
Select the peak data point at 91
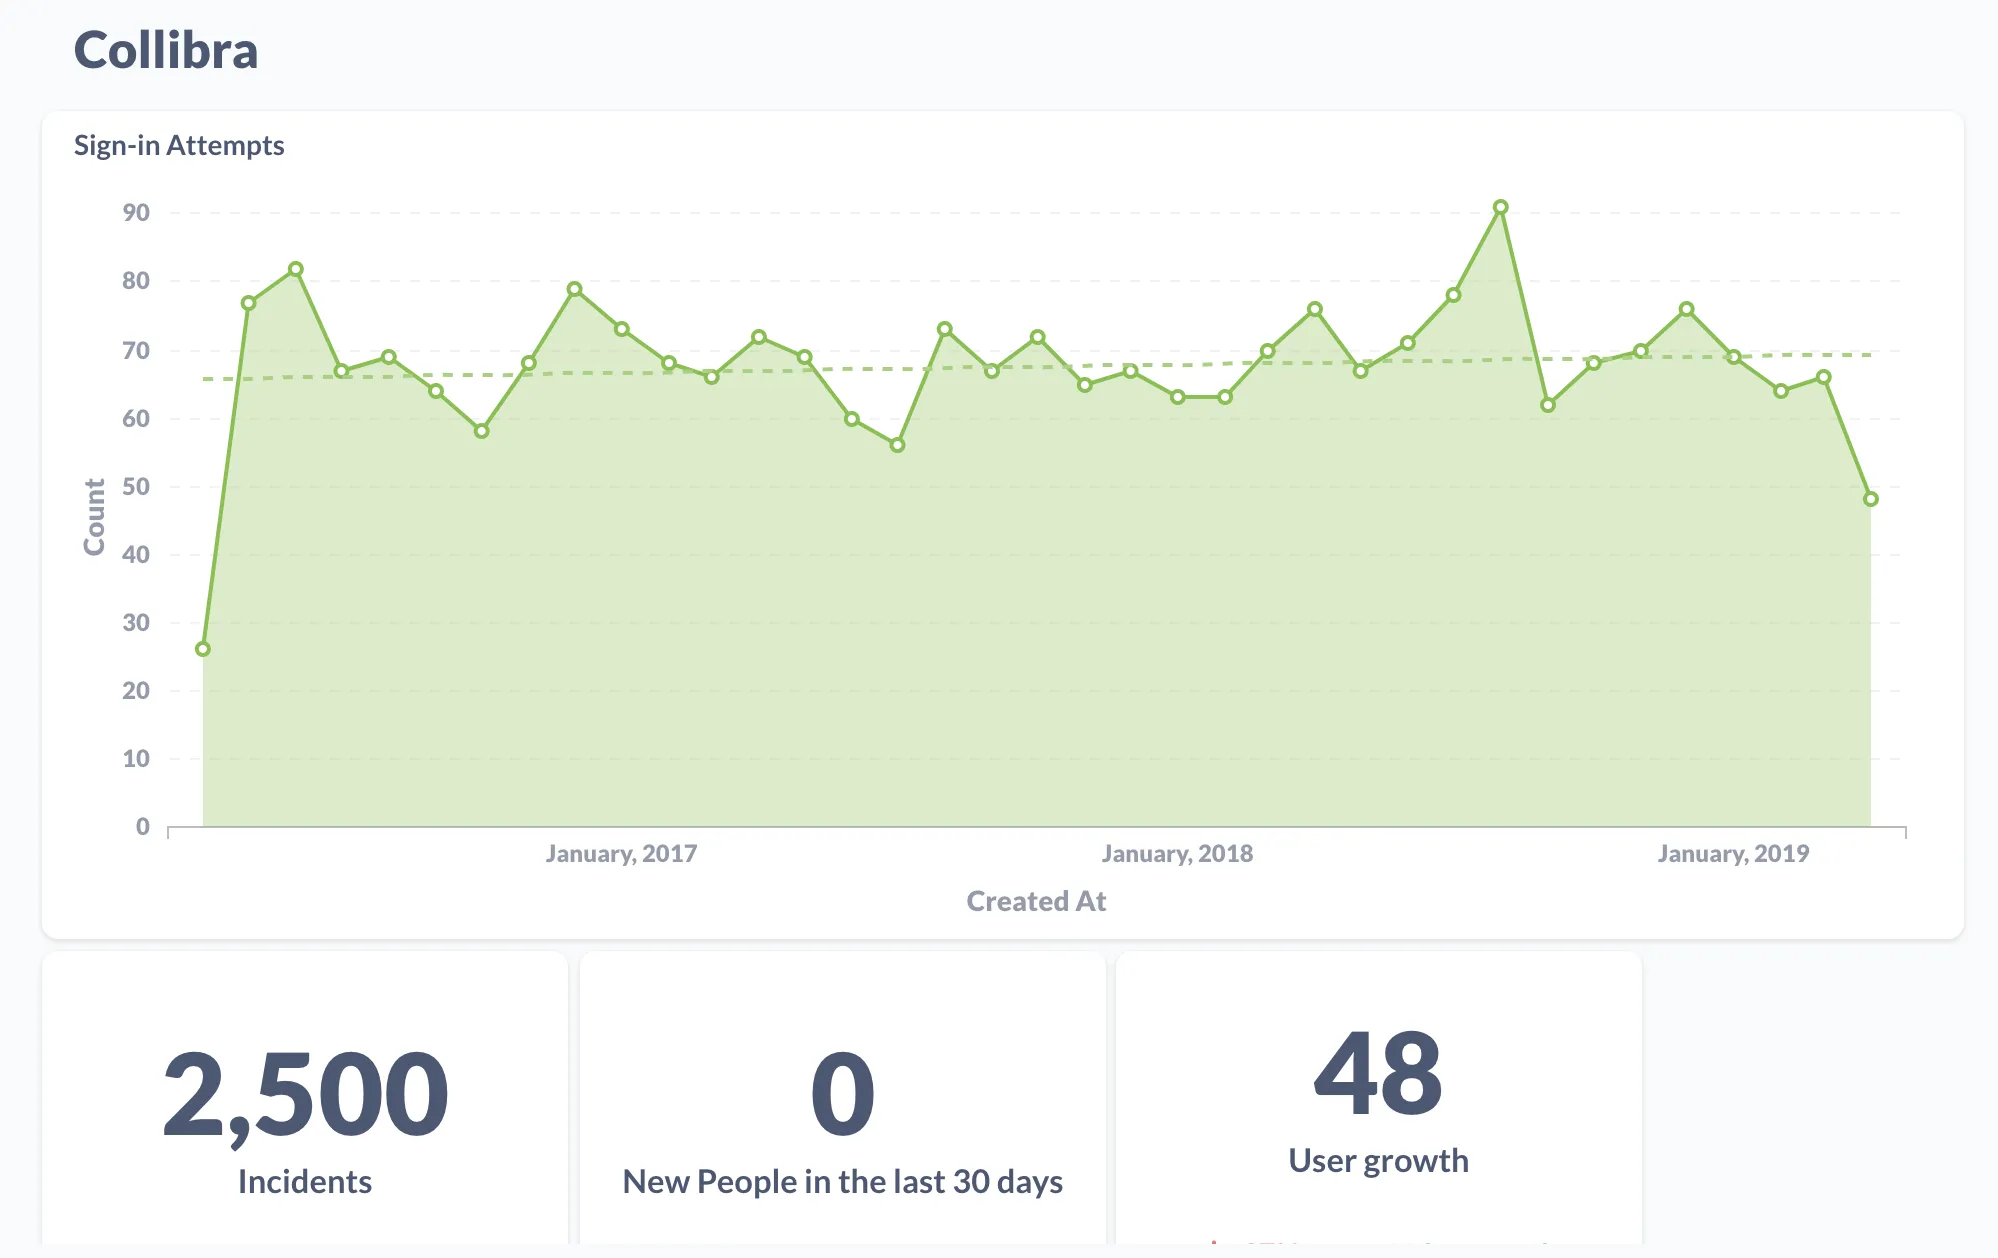1500,207
